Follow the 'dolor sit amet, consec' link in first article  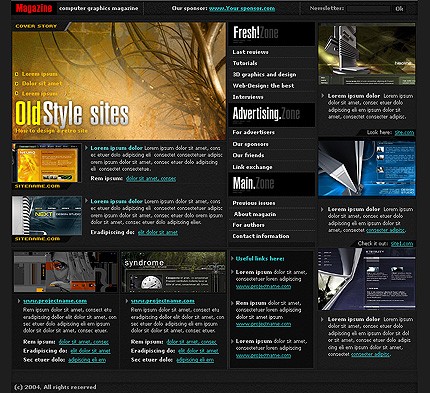point(151,179)
